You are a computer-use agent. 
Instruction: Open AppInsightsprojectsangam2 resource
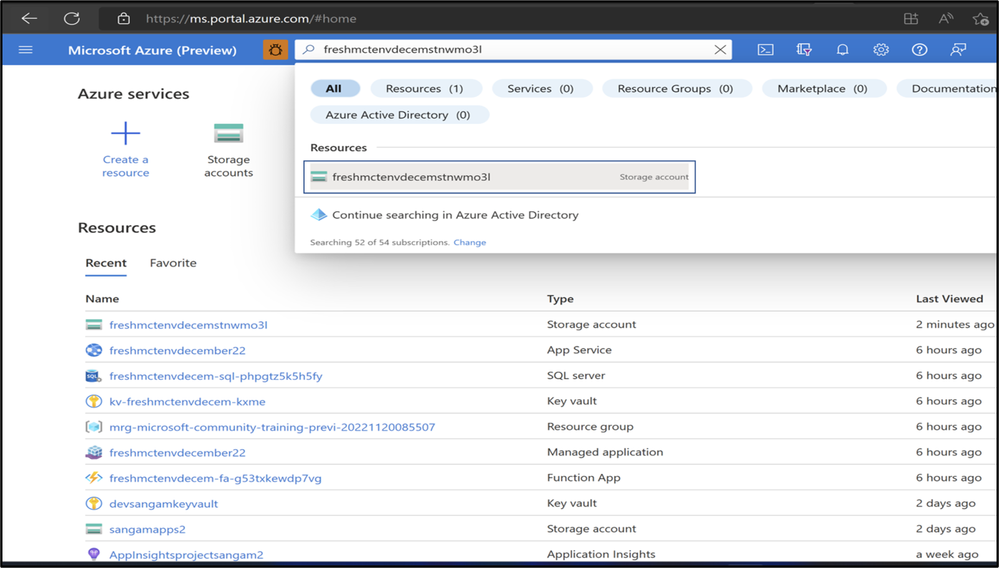186,555
